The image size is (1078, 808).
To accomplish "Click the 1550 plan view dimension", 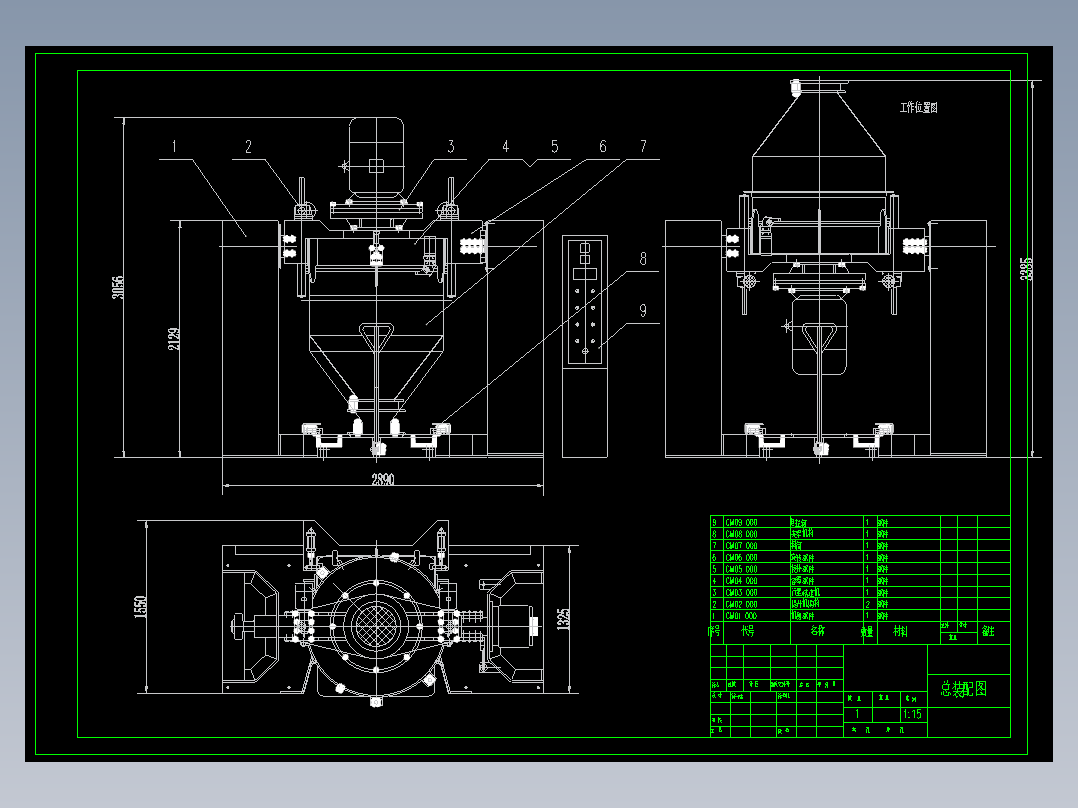I will [141, 607].
